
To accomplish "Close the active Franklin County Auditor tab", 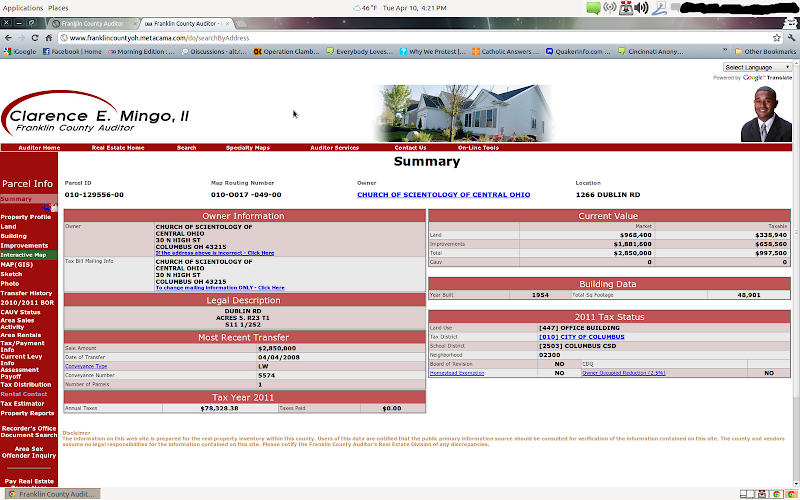I will tap(227, 23).
